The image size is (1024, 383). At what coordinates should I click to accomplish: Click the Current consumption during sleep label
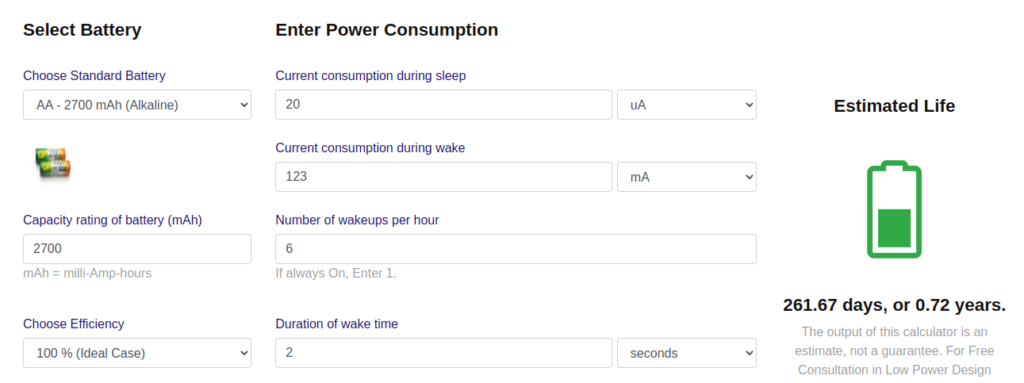pos(371,76)
